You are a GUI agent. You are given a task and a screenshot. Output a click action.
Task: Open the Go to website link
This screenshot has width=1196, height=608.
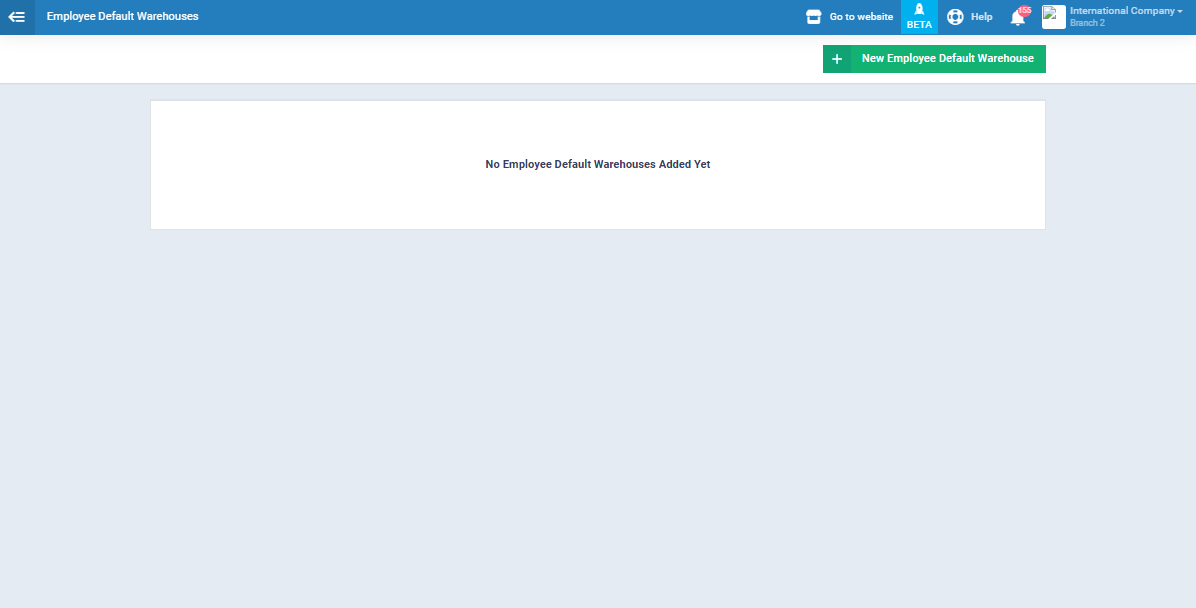click(x=861, y=17)
